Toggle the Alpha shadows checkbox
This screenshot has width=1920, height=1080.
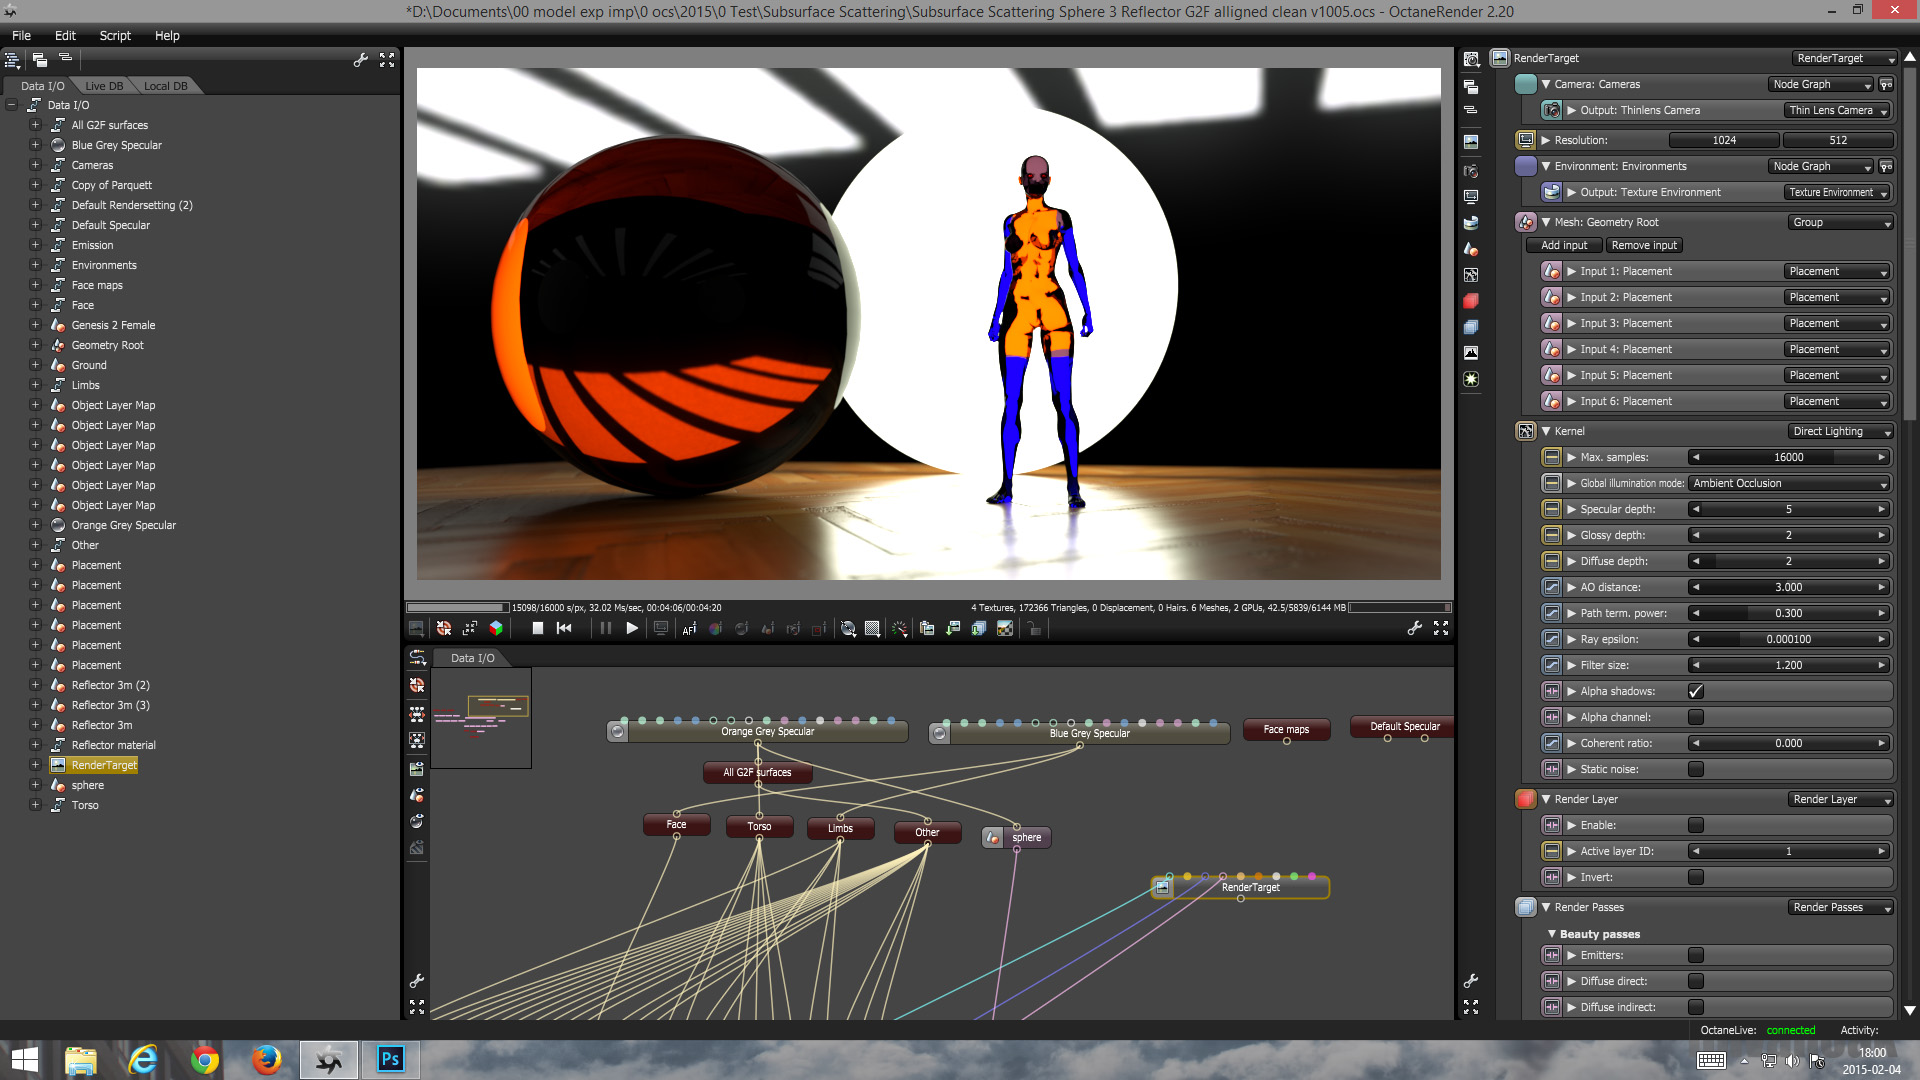1696,691
